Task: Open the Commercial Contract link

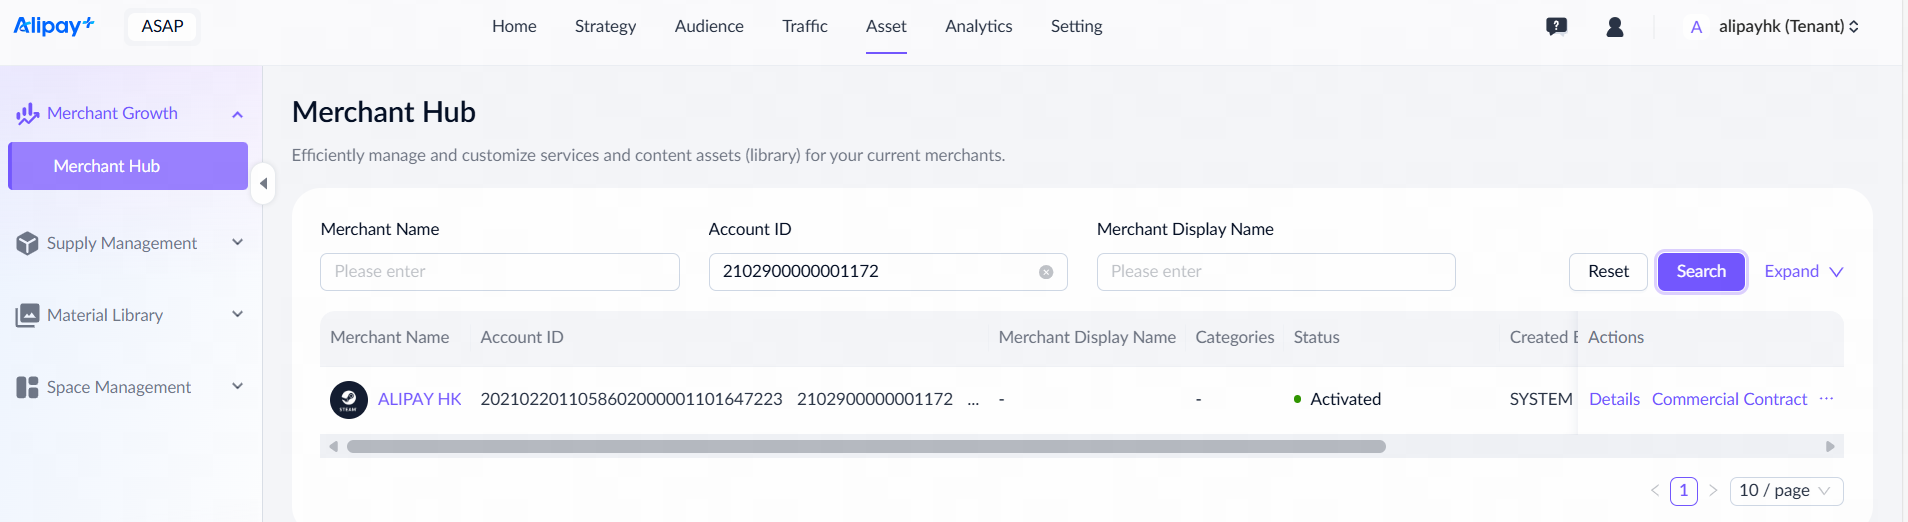Action: [1729, 400]
